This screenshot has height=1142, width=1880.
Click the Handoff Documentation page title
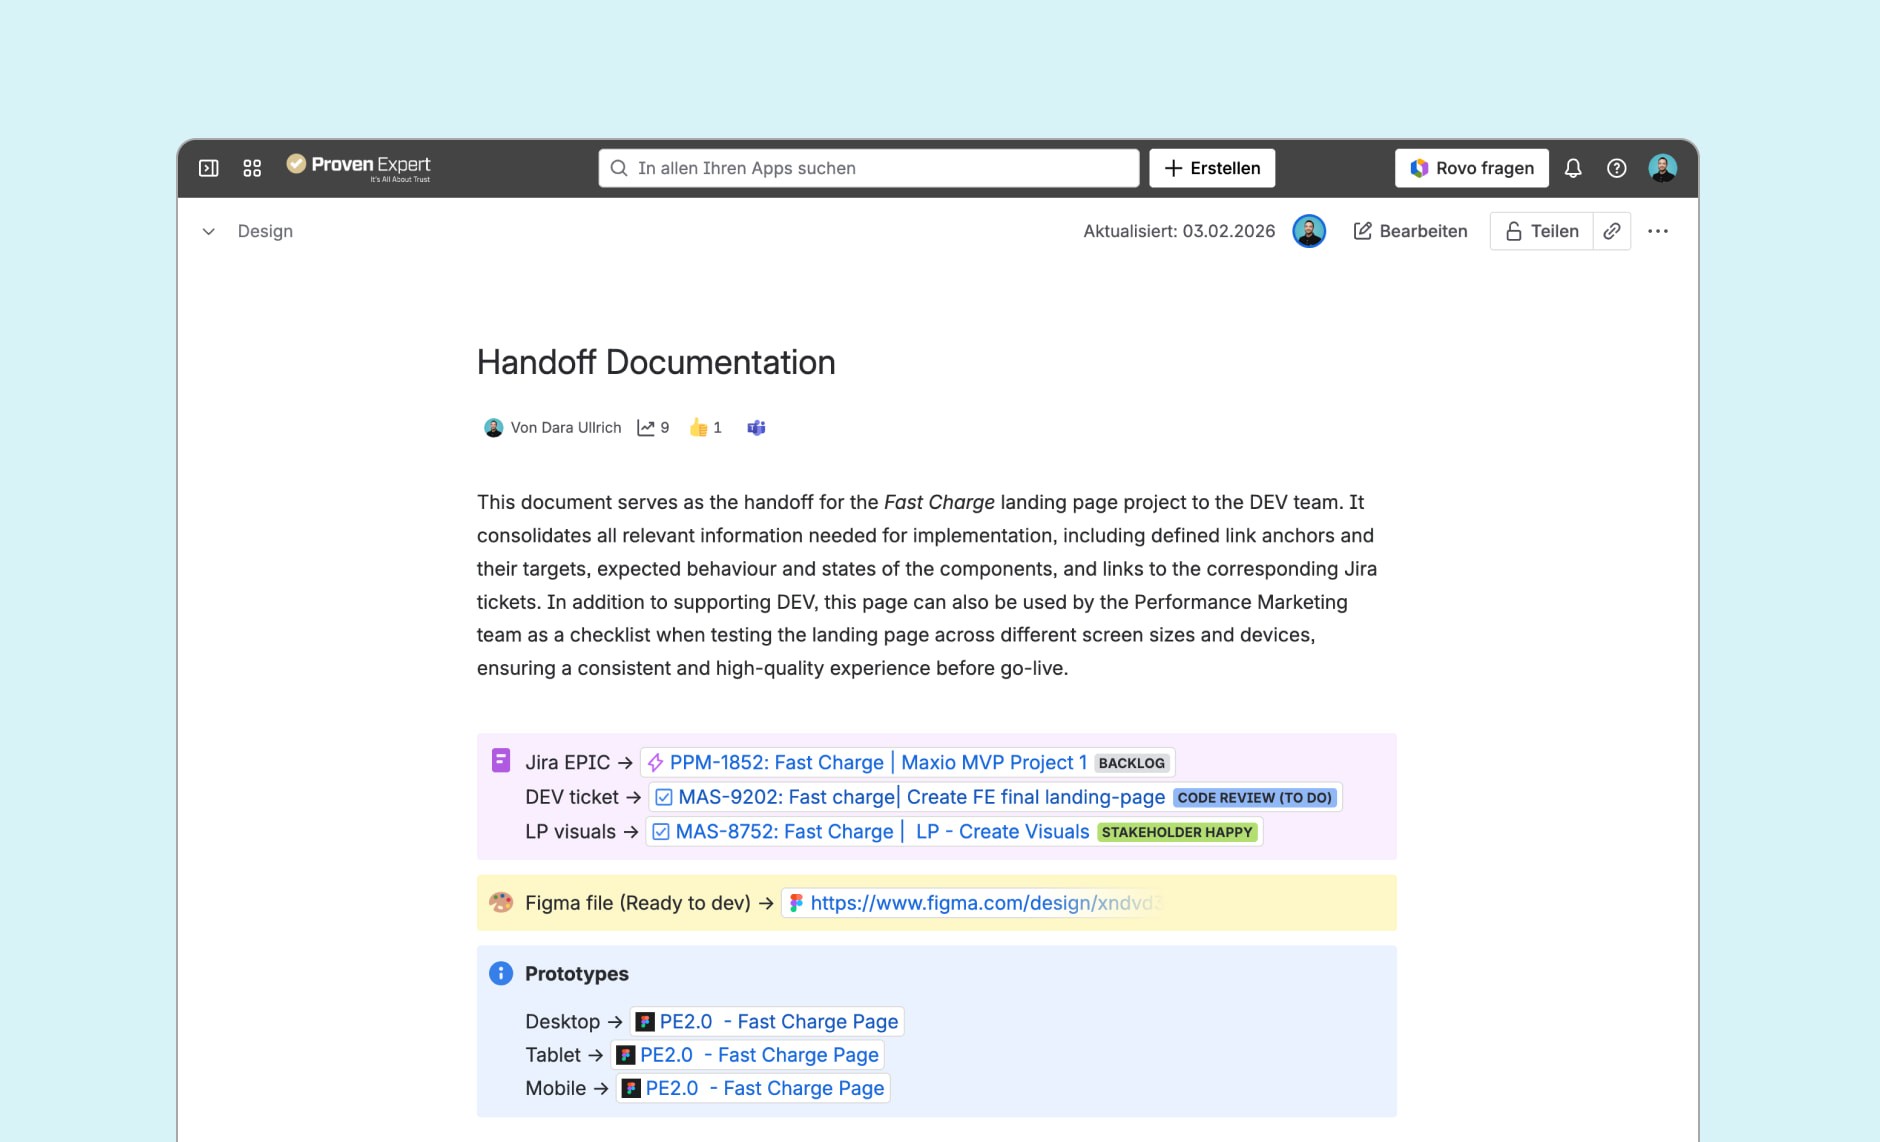pos(656,362)
